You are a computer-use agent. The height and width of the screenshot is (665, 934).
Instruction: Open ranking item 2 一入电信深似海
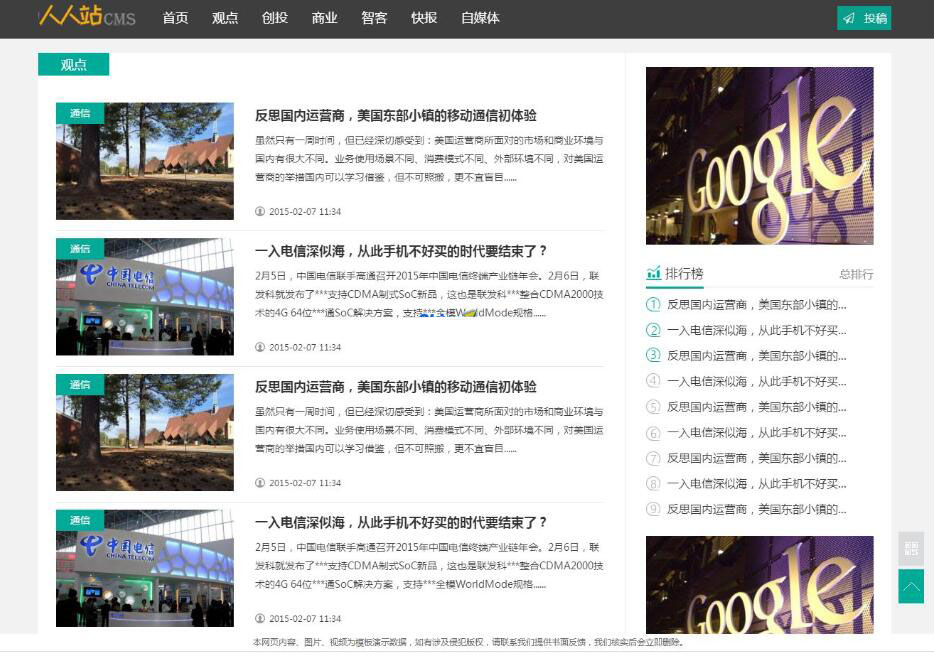(x=756, y=331)
